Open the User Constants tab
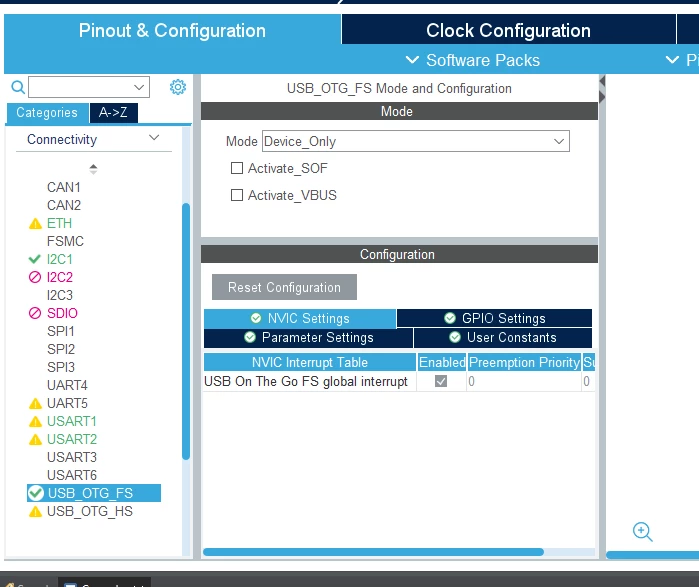This screenshot has width=699, height=587. point(503,337)
